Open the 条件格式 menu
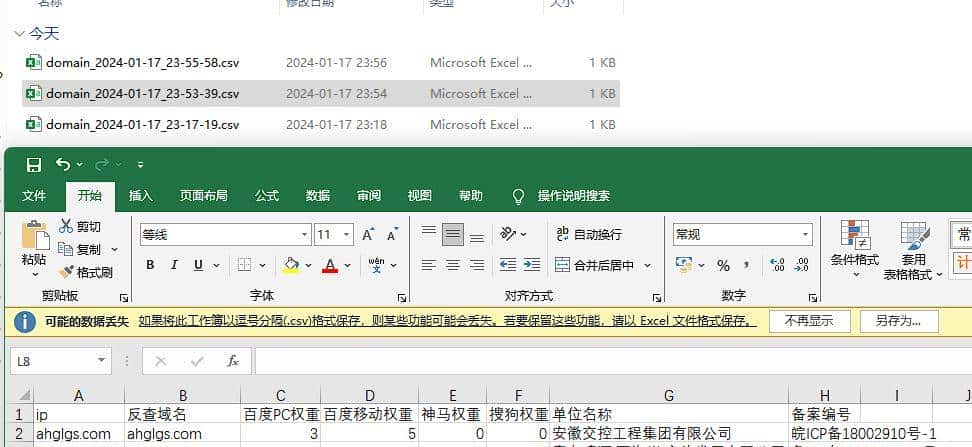 coord(855,249)
